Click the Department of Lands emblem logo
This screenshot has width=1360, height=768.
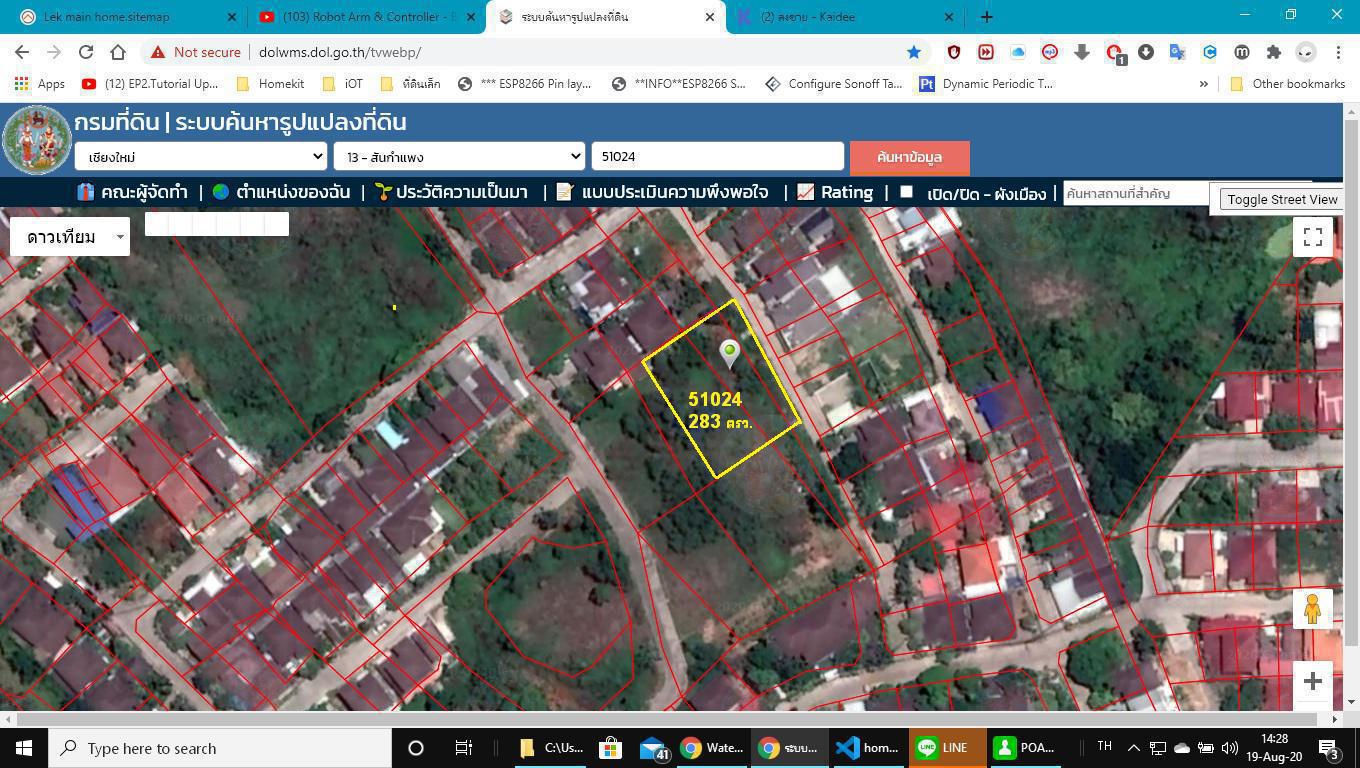(x=37, y=140)
